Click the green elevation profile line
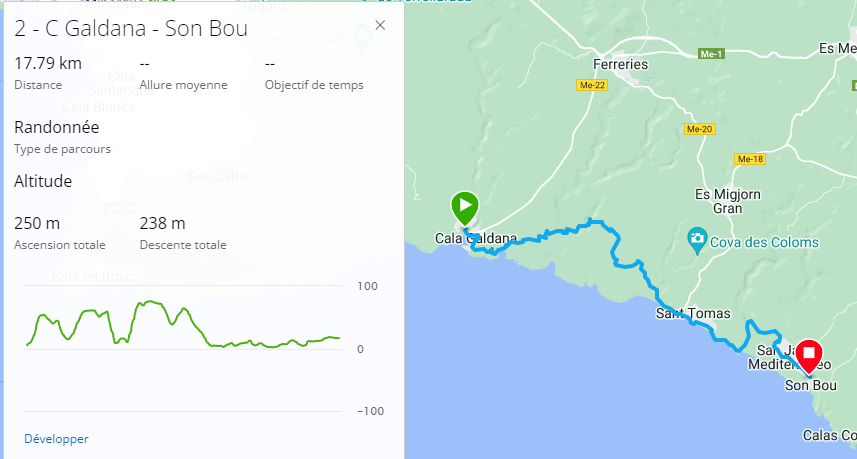Screen dimensions: 857x459 pyautogui.click(x=150, y=302)
